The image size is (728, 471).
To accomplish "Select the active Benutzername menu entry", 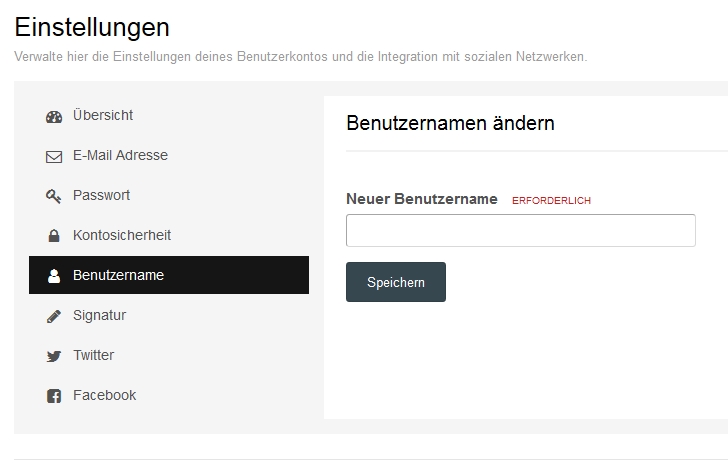I will [x=118, y=275].
